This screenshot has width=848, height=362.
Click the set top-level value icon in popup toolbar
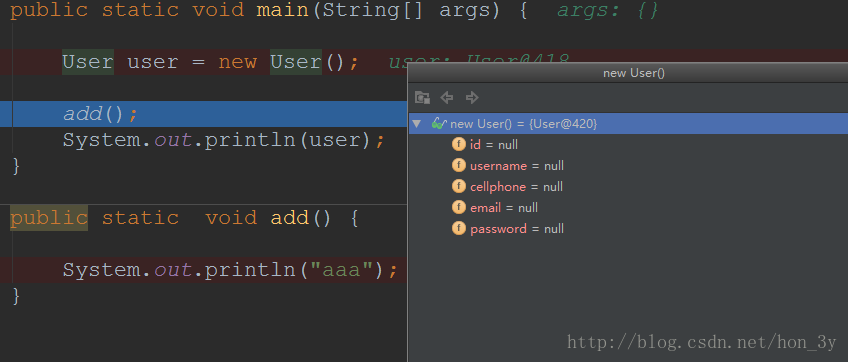[422, 97]
